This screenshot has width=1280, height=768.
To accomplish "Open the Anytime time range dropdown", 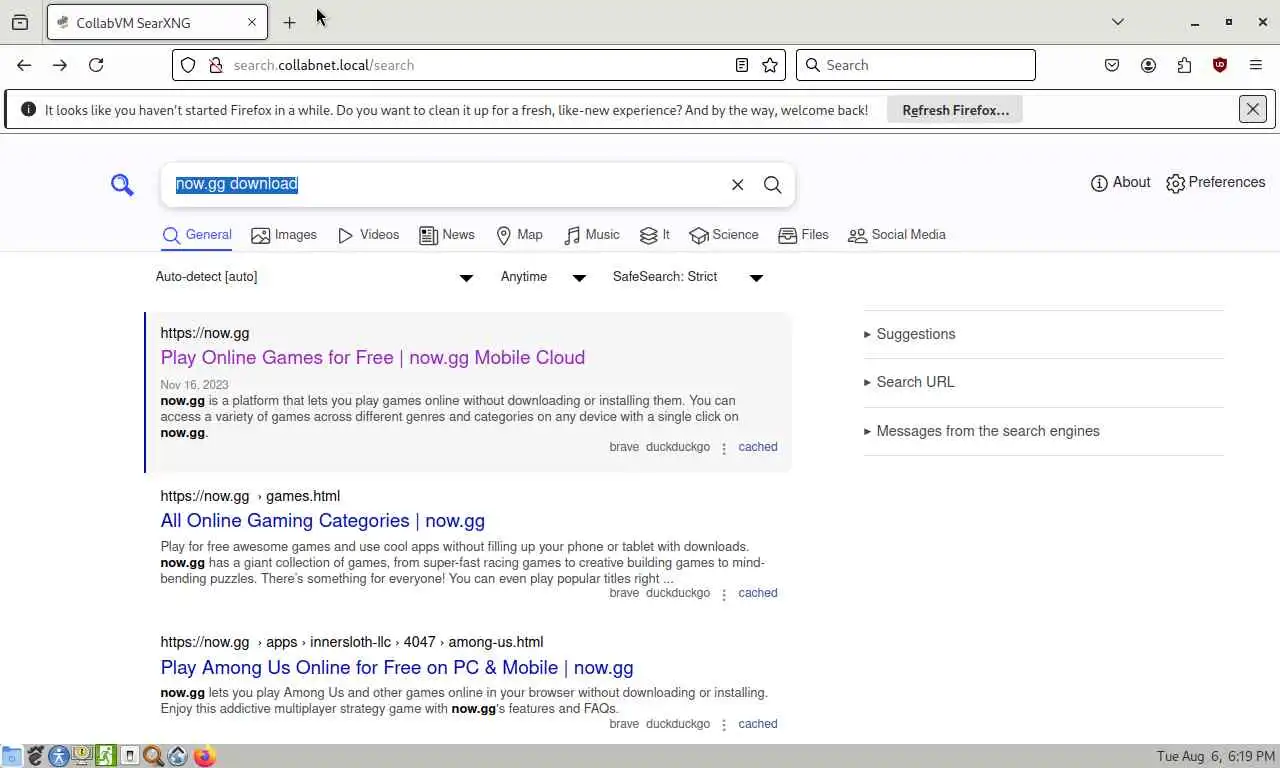I will 543,277.
